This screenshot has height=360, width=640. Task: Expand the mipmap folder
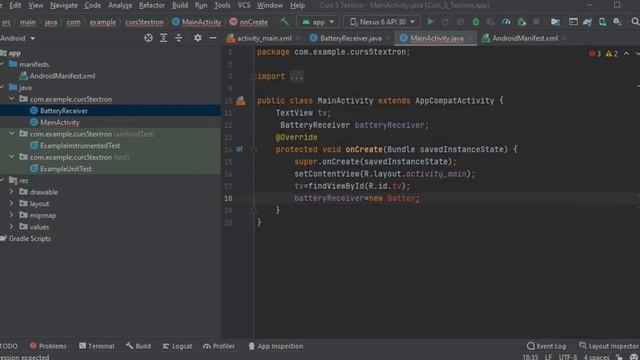pyautogui.click(x=11, y=215)
